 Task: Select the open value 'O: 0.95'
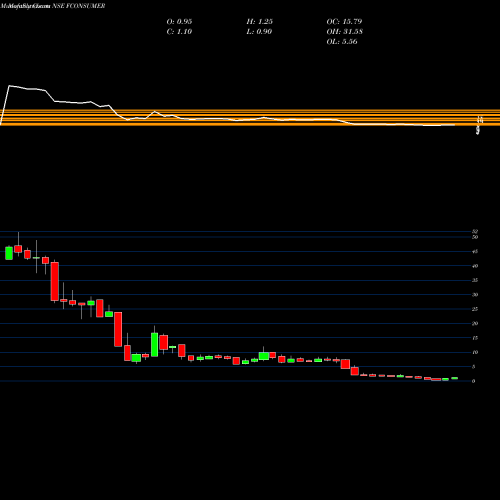click(179, 21)
